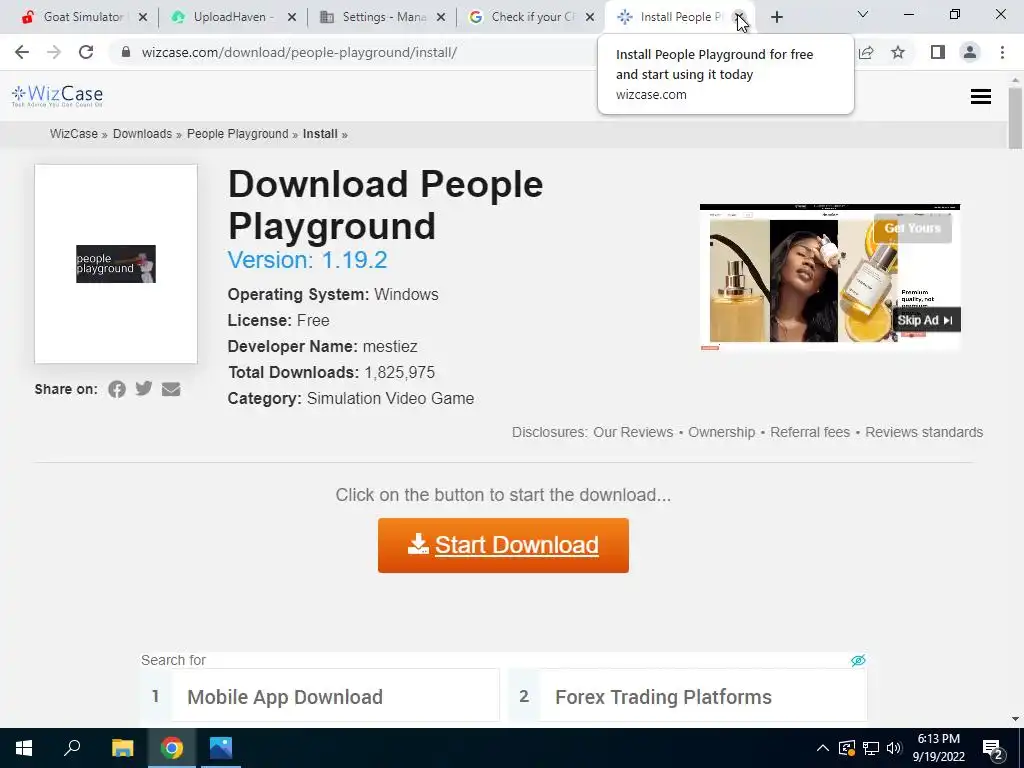
Task: Share via email envelope icon
Action: tap(171, 389)
